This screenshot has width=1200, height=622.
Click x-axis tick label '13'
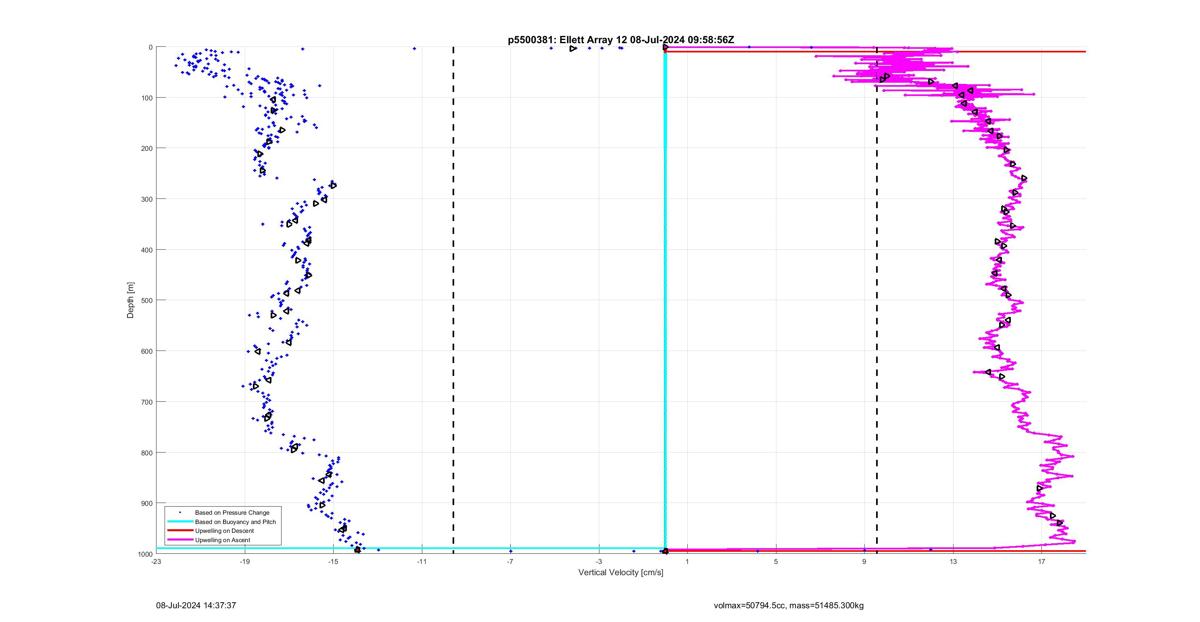[953, 561]
